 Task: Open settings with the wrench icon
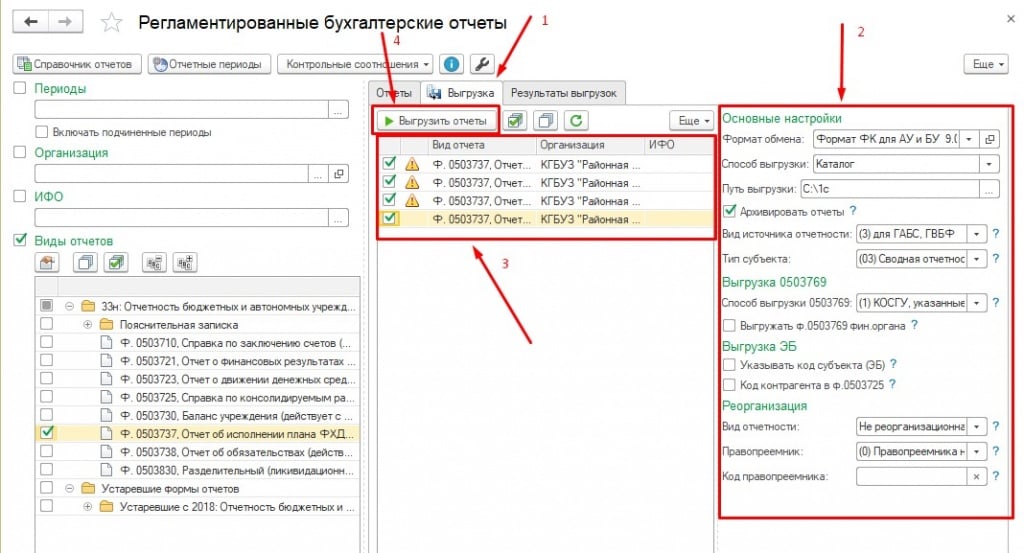[x=481, y=64]
